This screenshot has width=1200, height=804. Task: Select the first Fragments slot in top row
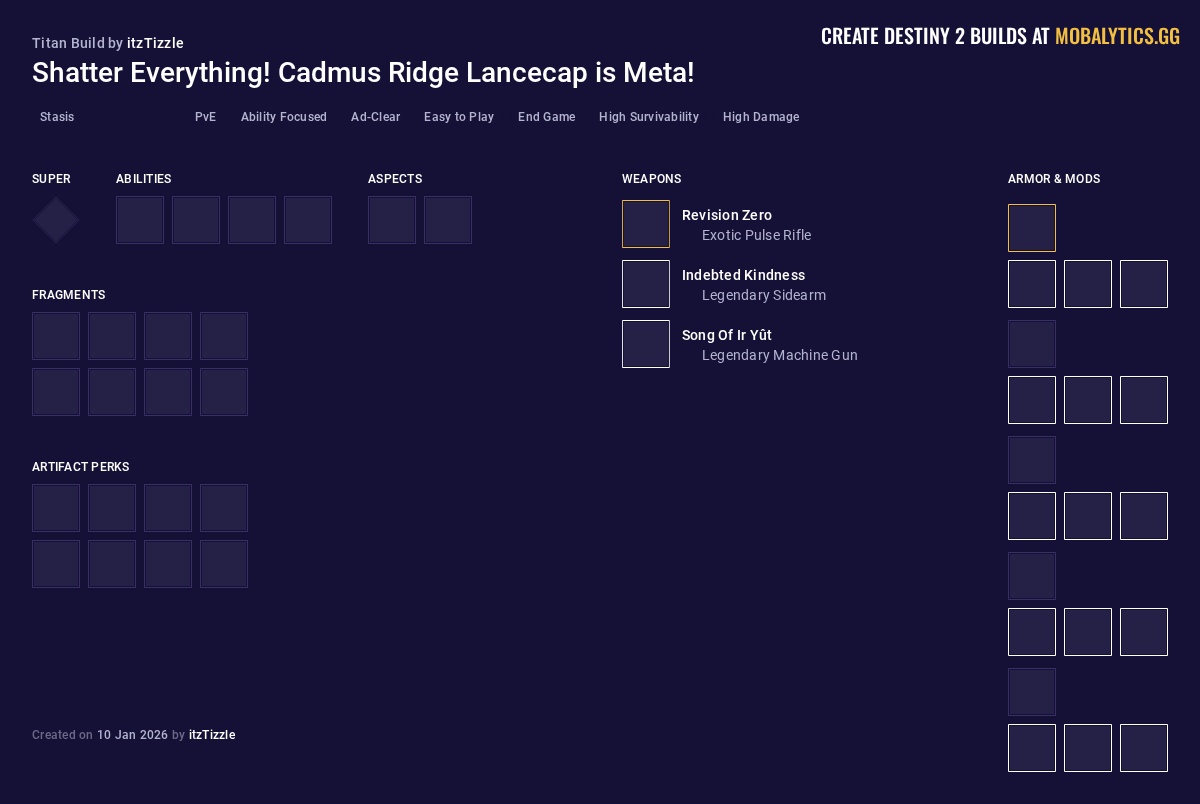pyautogui.click(x=56, y=336)
